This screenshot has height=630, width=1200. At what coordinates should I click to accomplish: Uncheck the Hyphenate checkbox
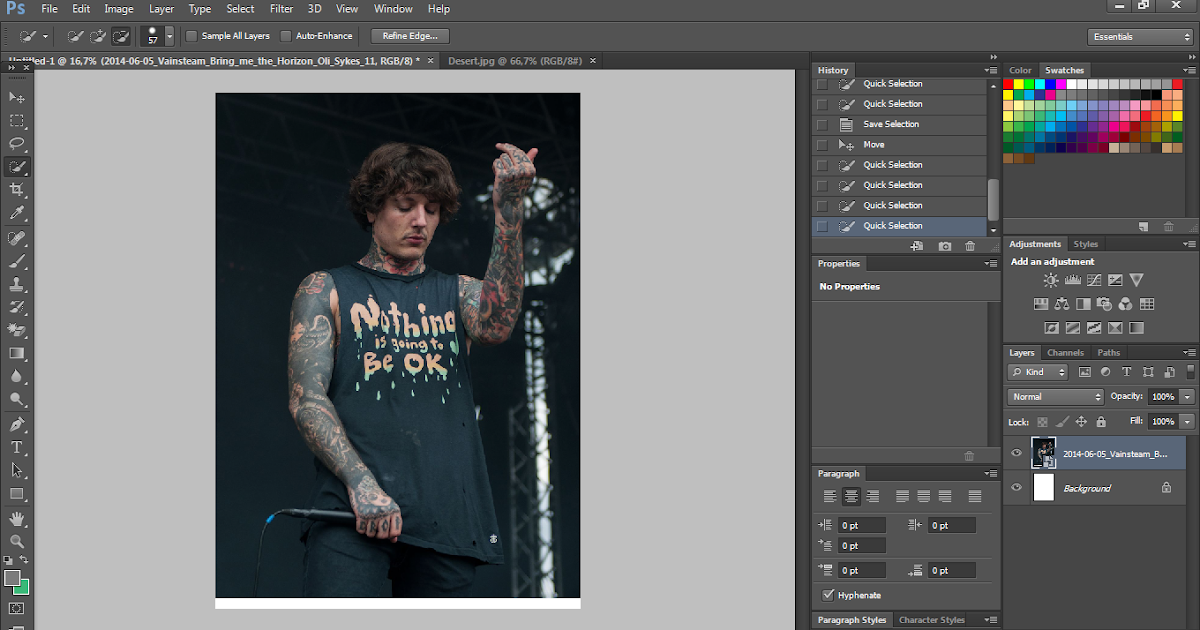pos(827,595)
